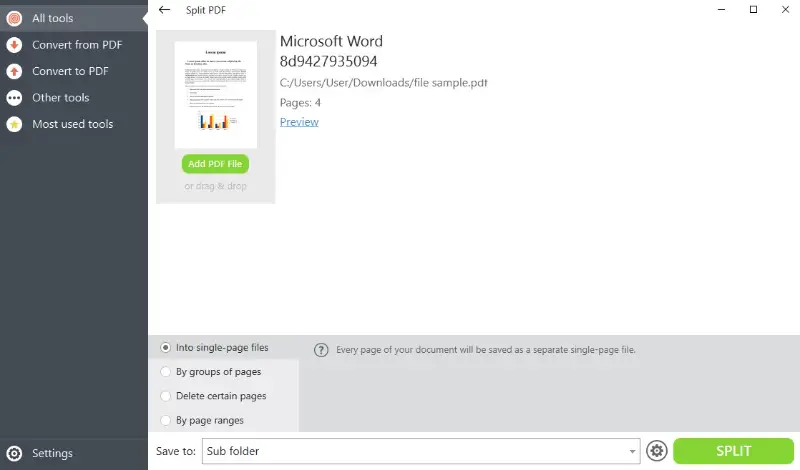
Task: Select Into single-page files option
Action: (223, 348)
